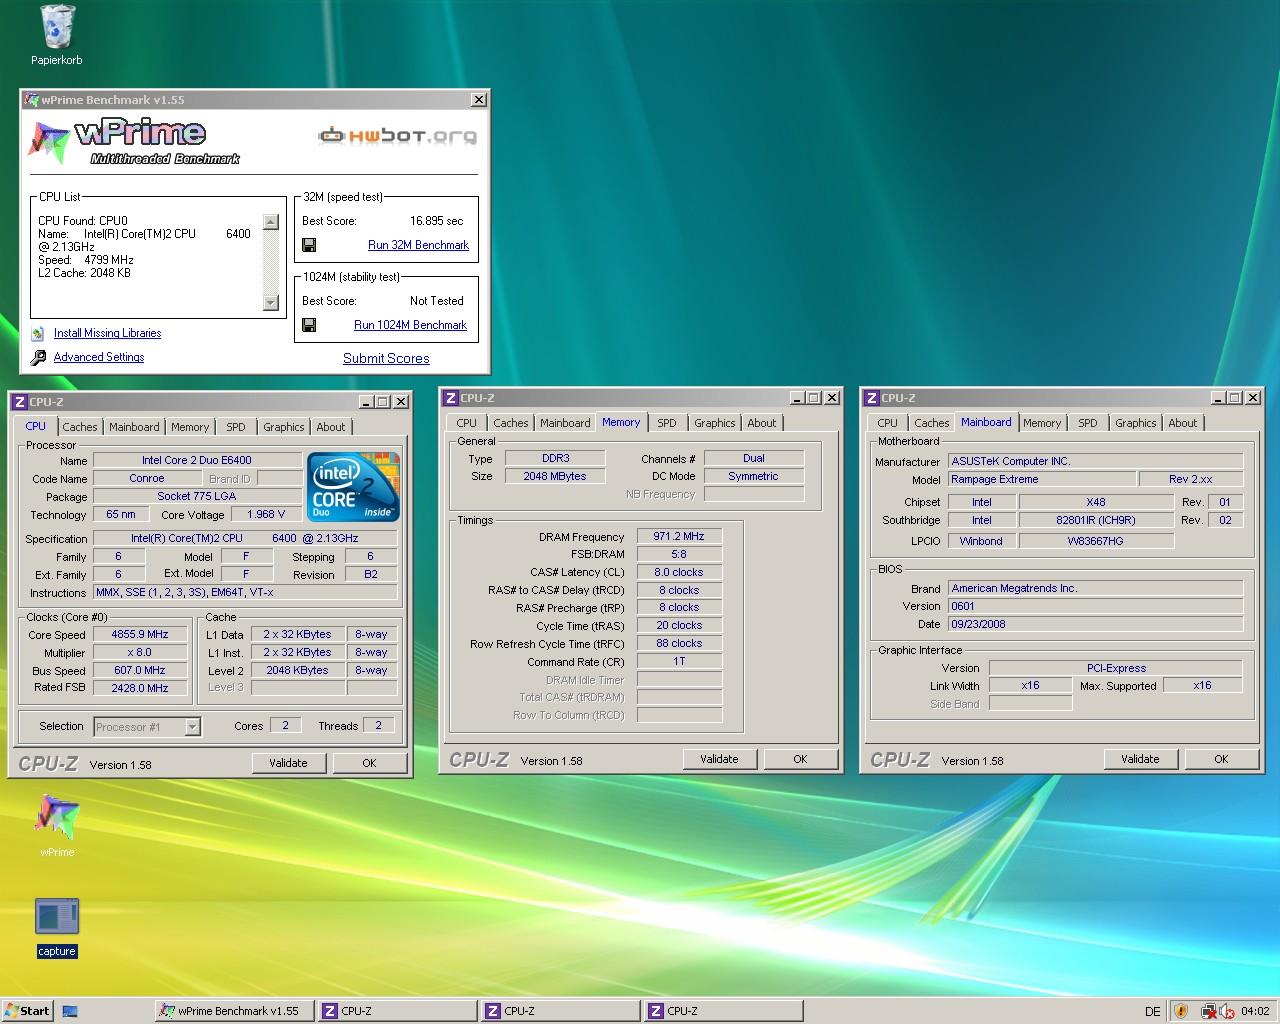1280x1024 pixels.
Task: Click the floppy save icon beside Run 1024M Benchmark
Action: (309, 325)
